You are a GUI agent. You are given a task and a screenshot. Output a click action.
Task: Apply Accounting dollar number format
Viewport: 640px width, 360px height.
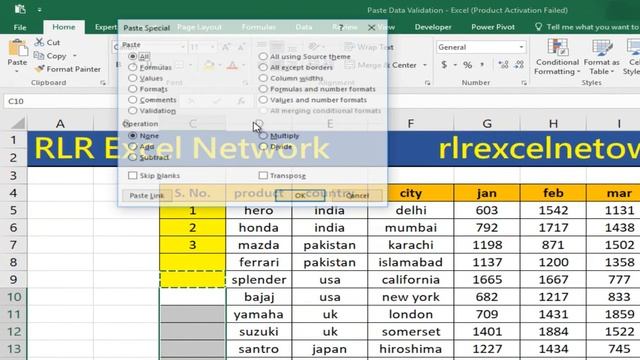coord(444,64)
